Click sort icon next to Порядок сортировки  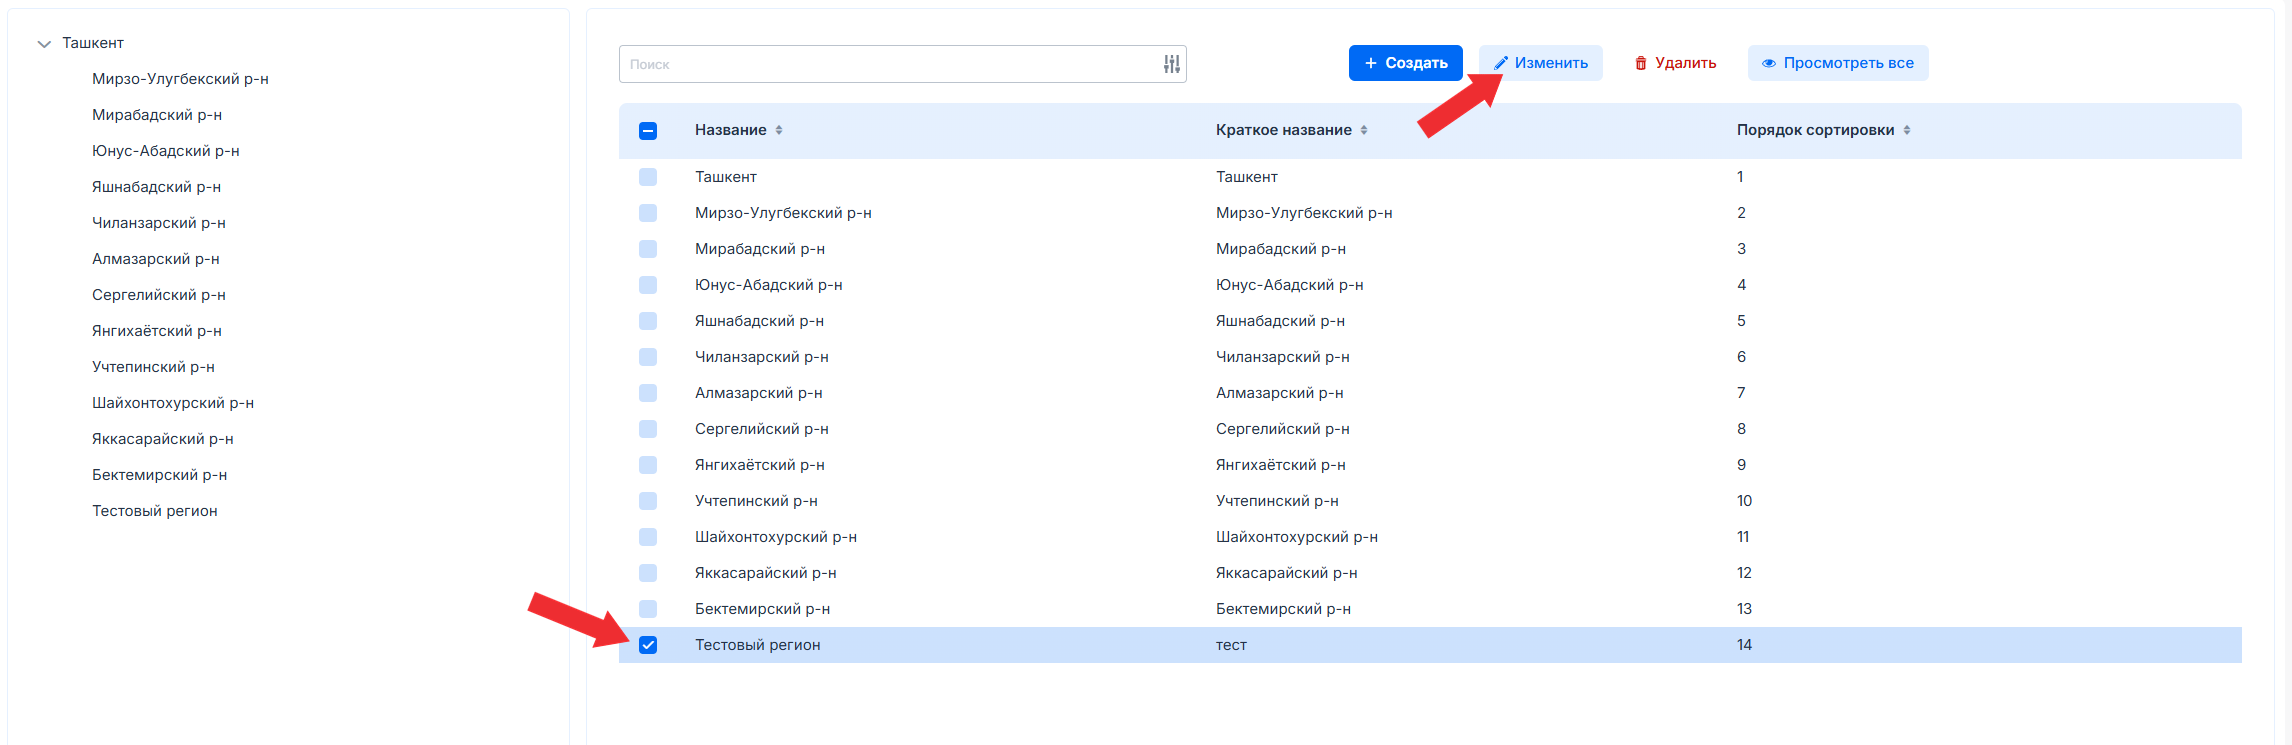[x=1907, y=130]
